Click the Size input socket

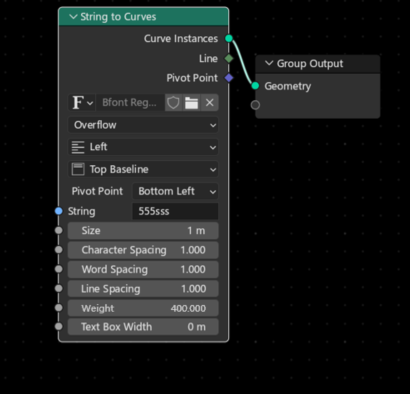pyautogui.click(x=59, y=230)
